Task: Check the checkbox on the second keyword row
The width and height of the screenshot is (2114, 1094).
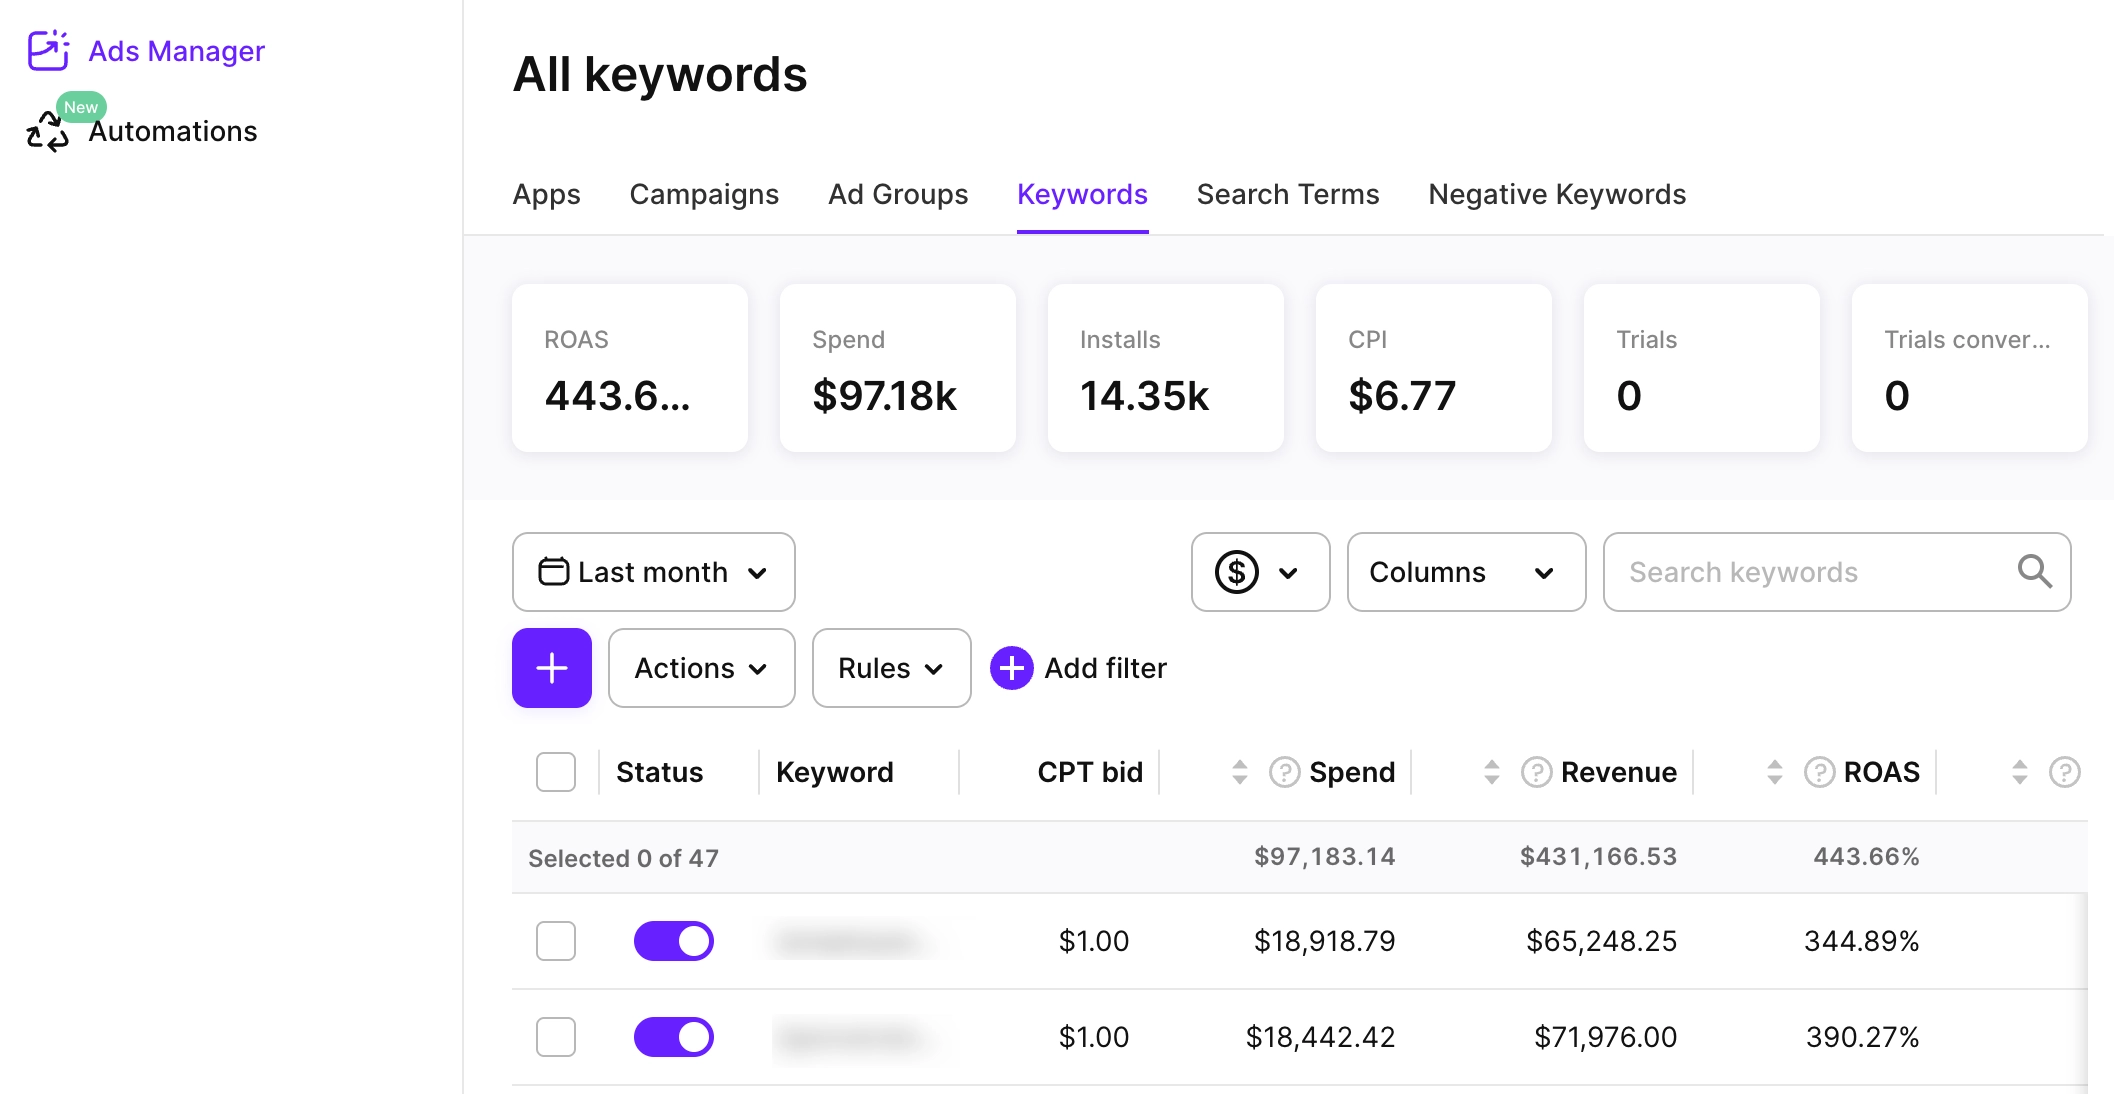Action: pos(555,1037)
